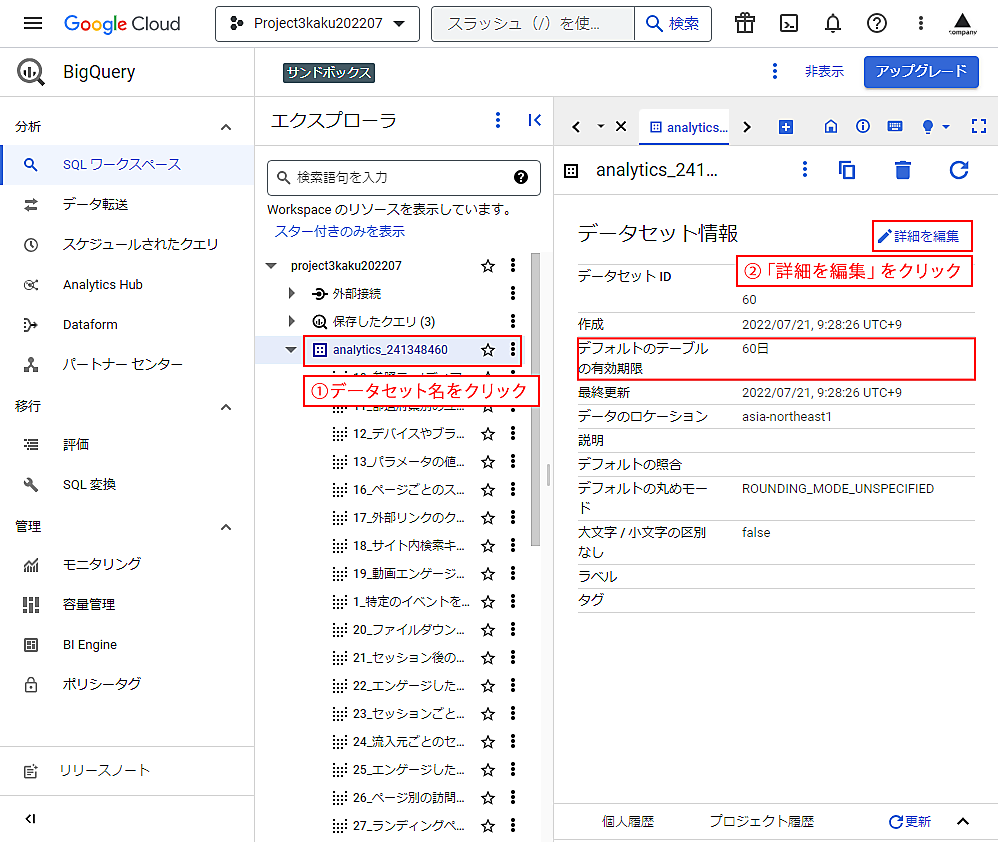Screen dimensions: 998x842
Task: Open the Project3kaku202207 project selector dropdown
Action: coord(317,24)
